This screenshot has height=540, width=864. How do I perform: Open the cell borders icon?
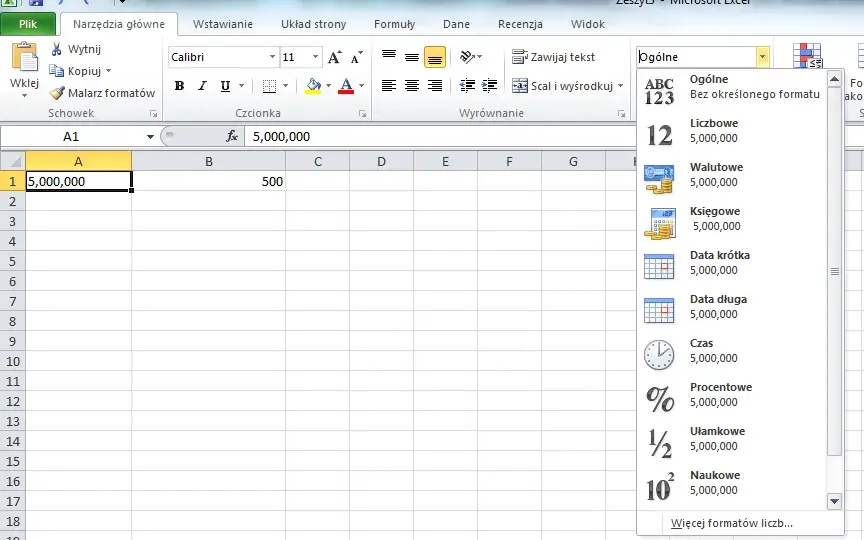point(269,86)
